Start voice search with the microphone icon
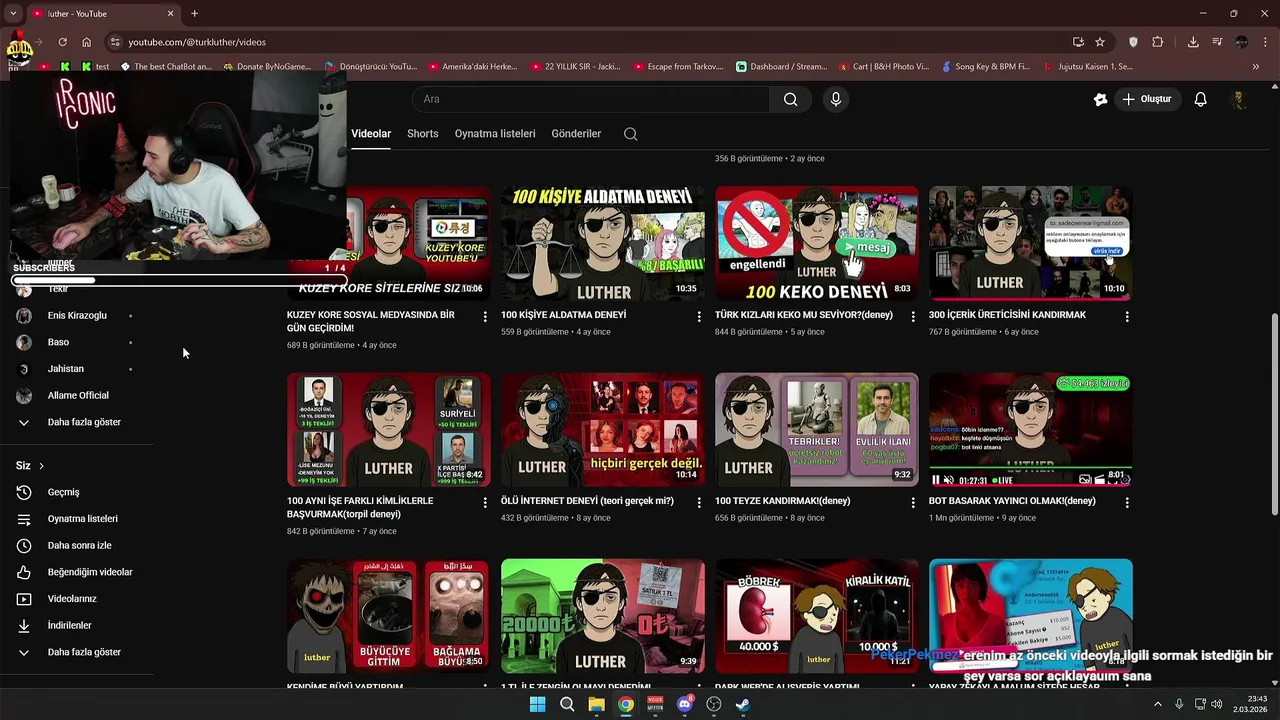The width and height of the screenshot is (1280, 720). click(x=836, y=99)
